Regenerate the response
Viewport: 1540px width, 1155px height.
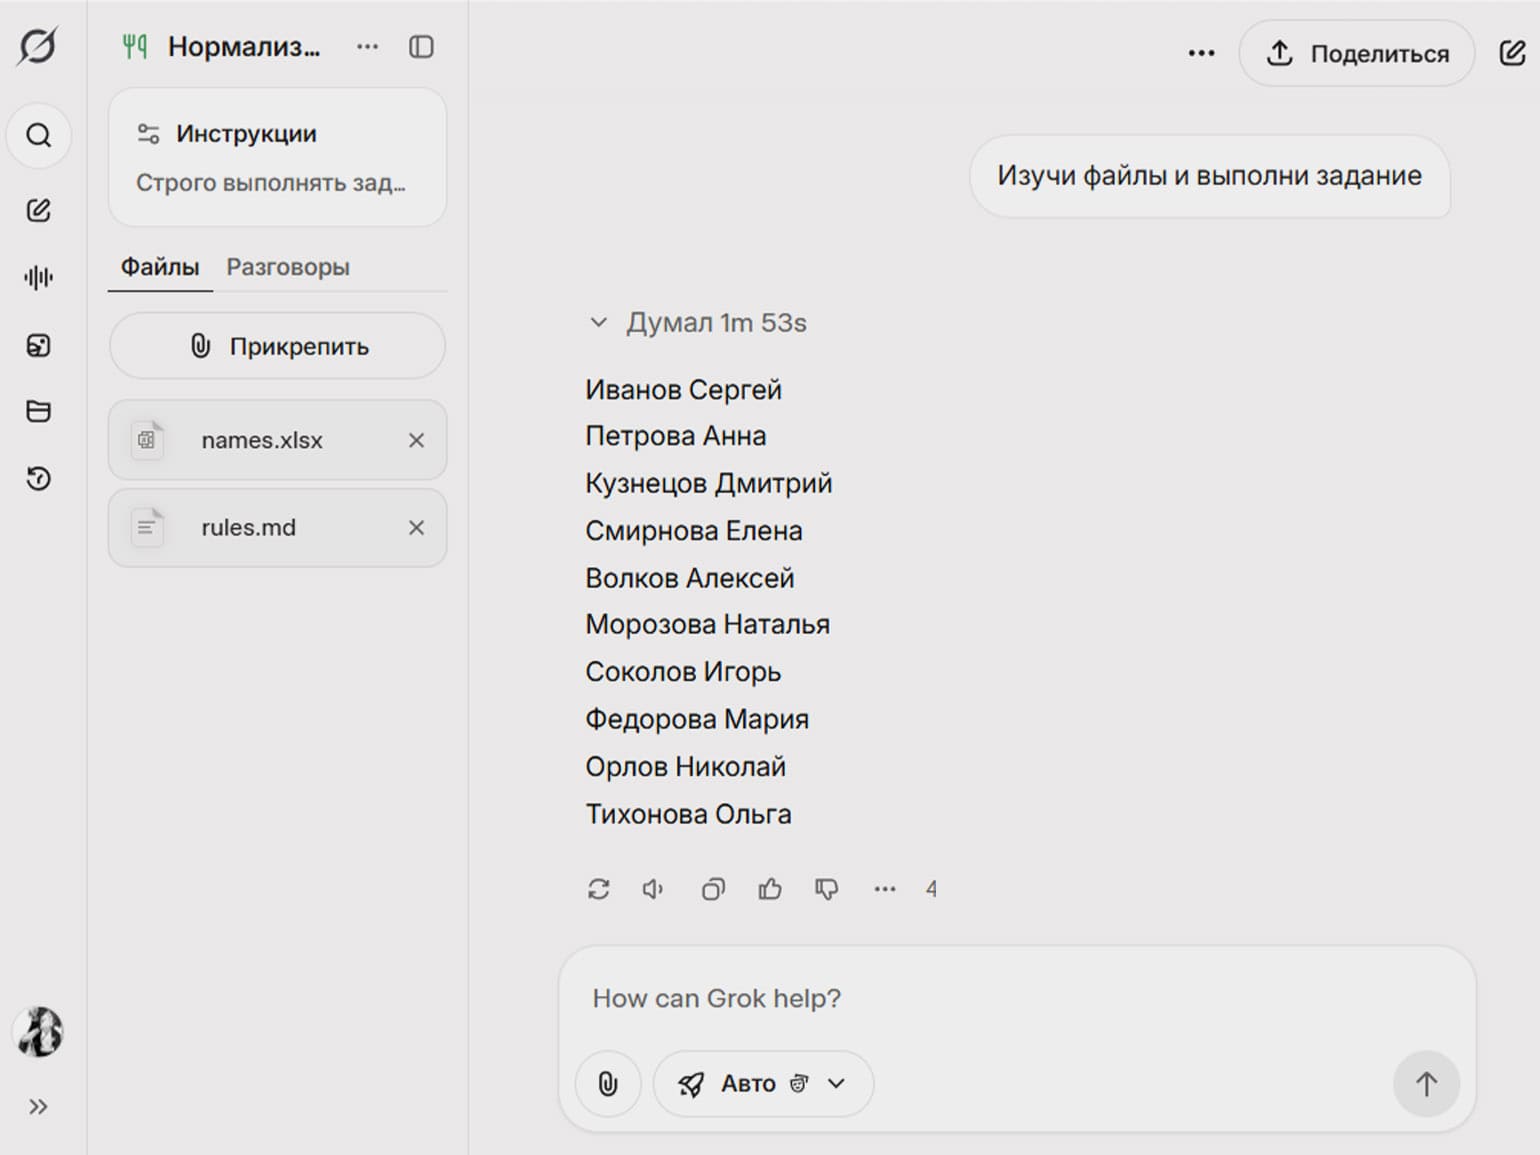(598, 889)
